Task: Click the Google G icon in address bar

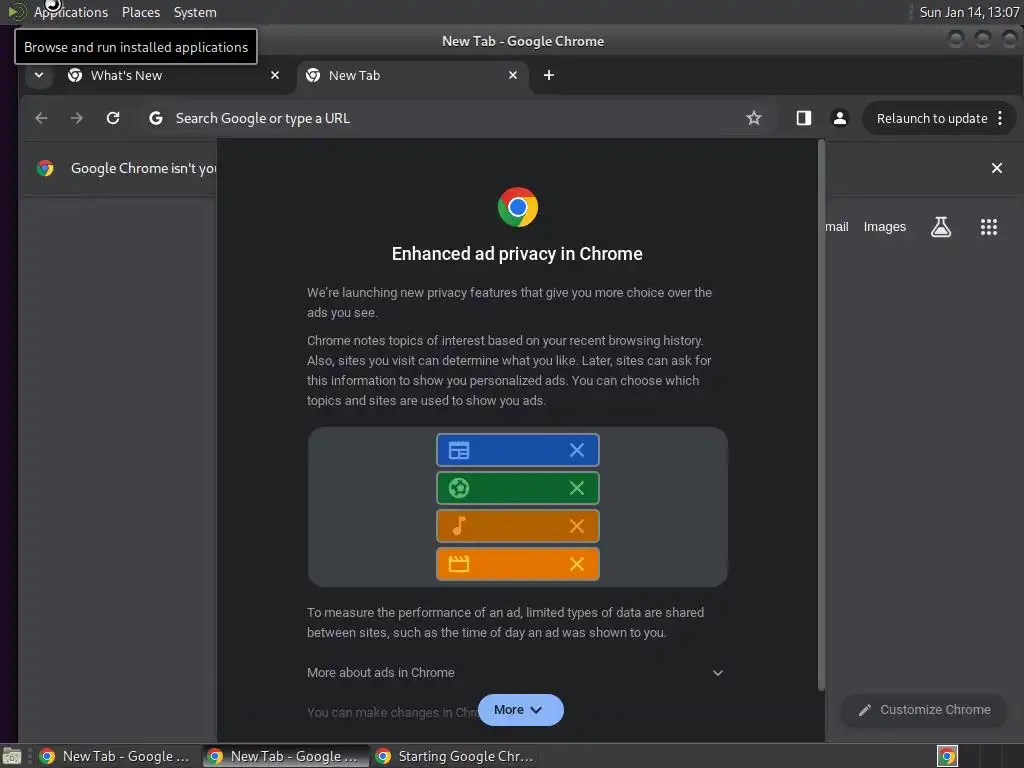Action: (x=155, y=118)
